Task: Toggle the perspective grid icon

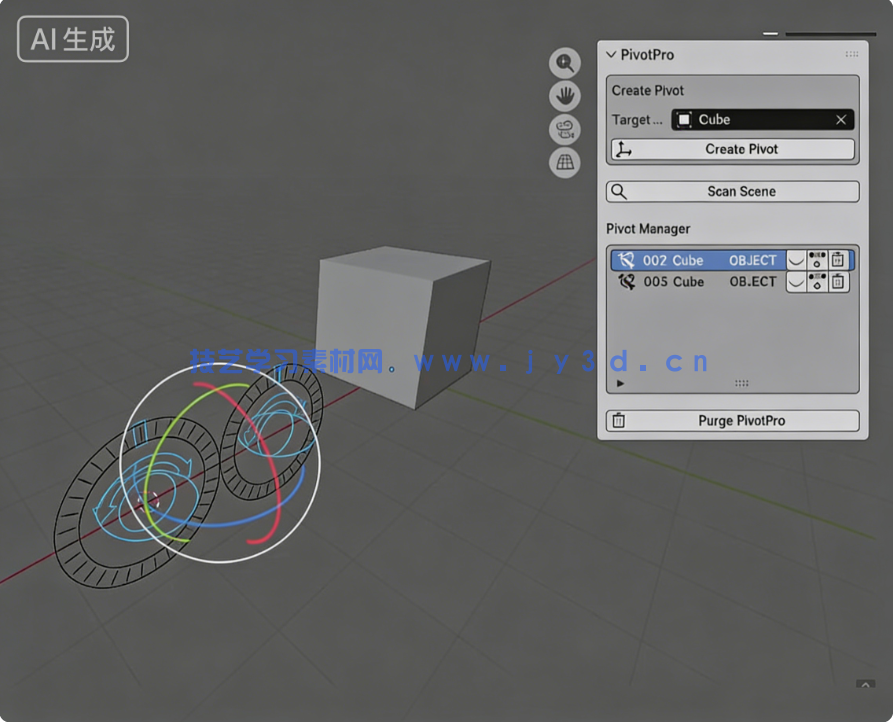Action: (x=564, y=162)
